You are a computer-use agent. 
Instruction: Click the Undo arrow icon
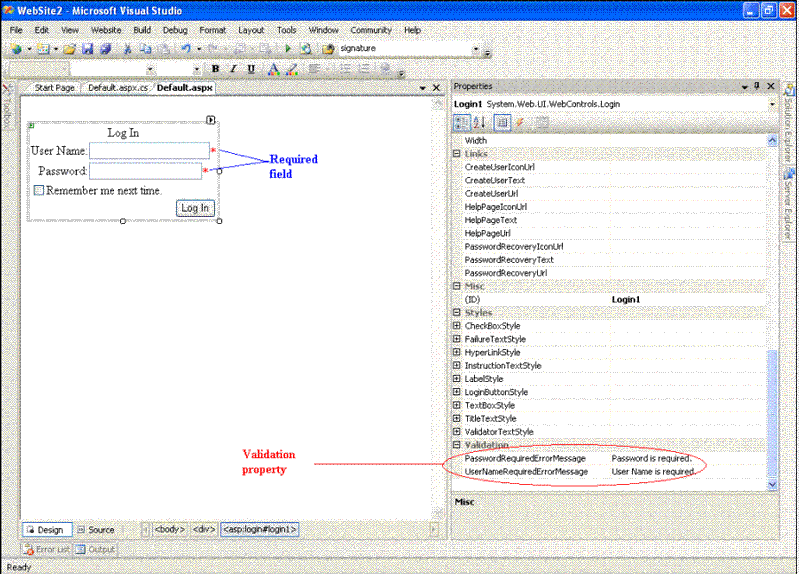(x=186, y=48)
